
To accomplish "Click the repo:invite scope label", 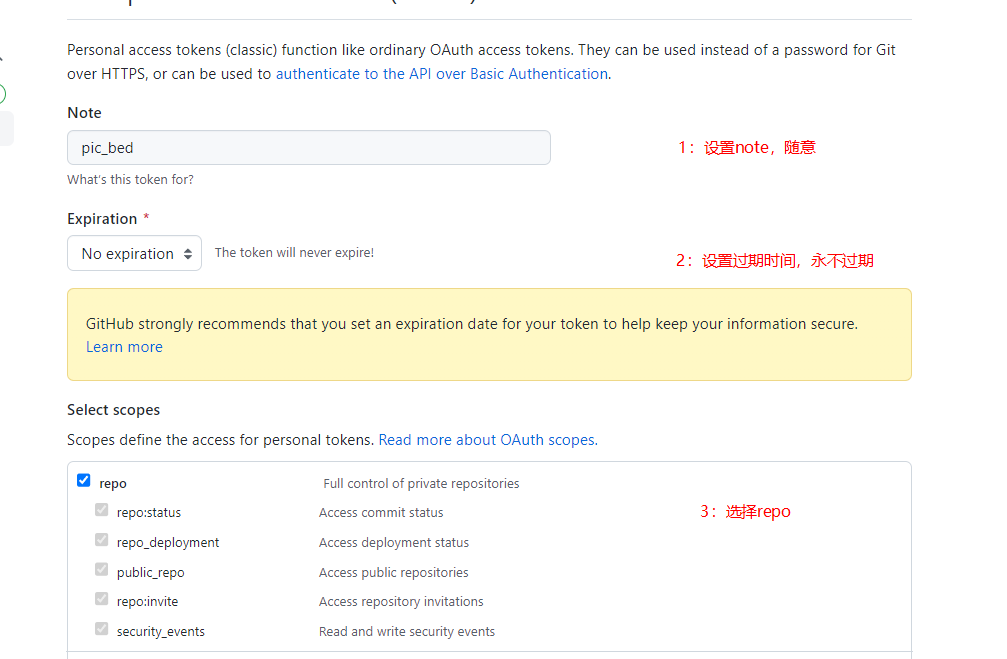I will click(x=147, y=602).
